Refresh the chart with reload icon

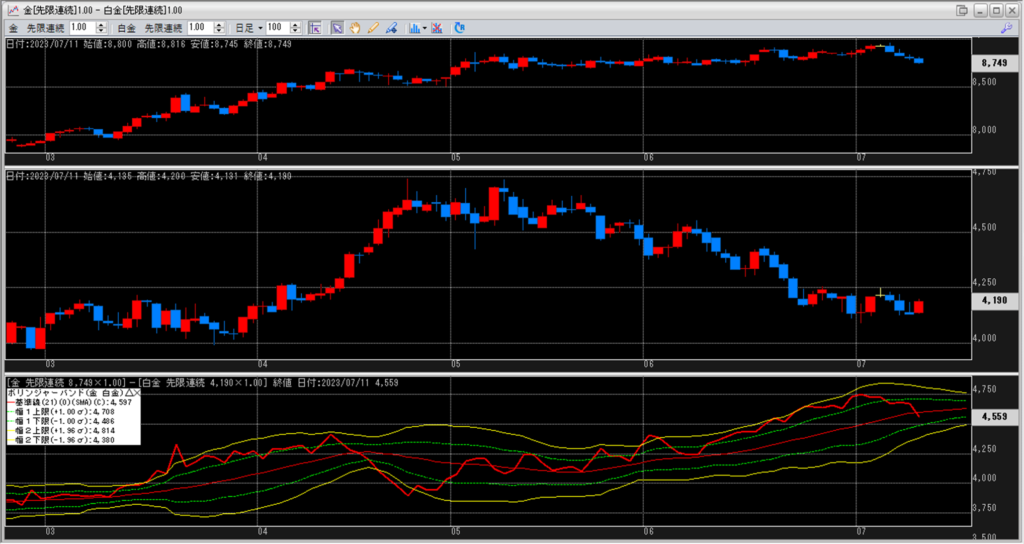click(x=459, y=27)
